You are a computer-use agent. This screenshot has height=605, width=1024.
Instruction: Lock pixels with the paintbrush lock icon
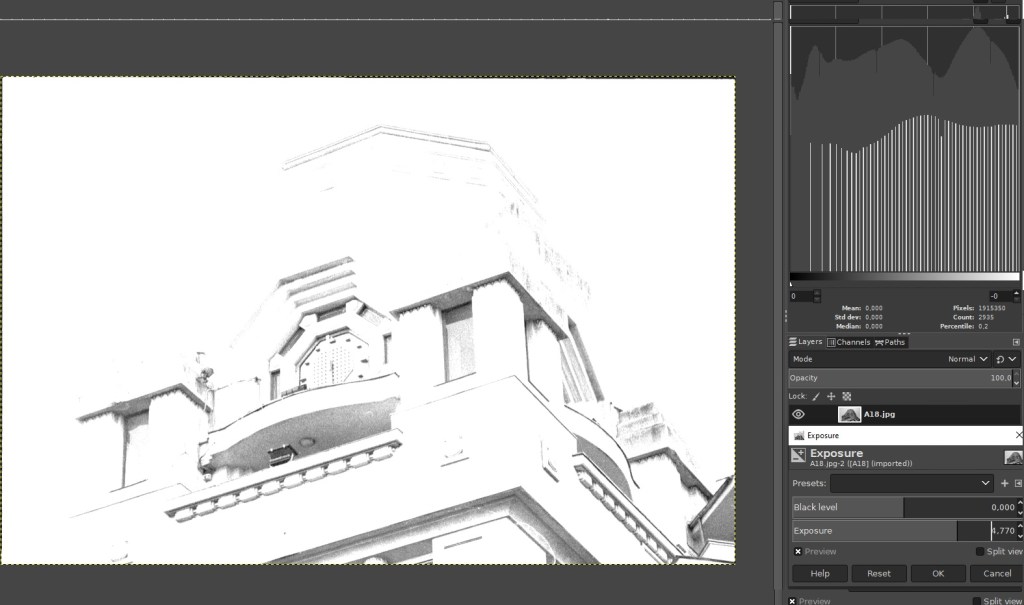816,397
